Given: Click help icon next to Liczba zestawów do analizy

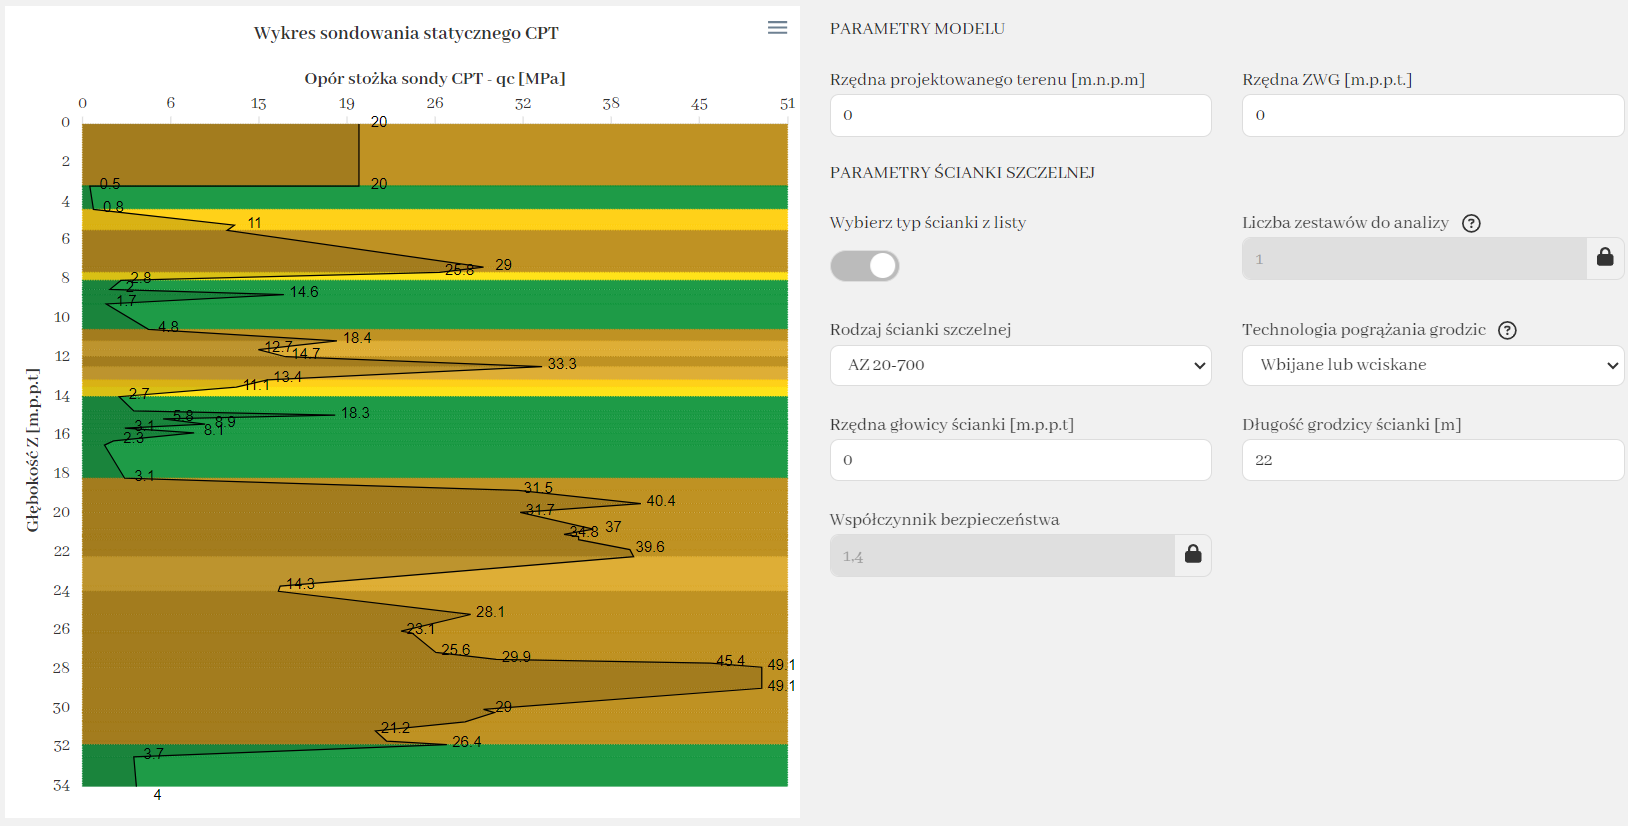Looking at the screenshot, I should click(1471, 223).
